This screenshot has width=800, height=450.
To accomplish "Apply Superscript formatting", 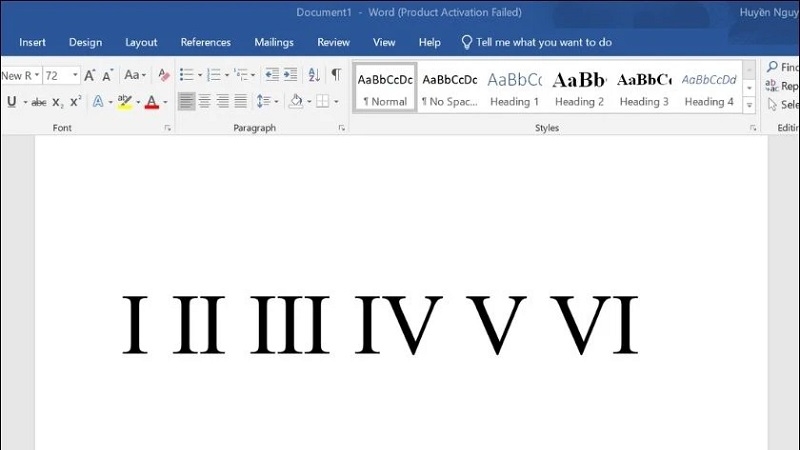I will tap(75, 102).
